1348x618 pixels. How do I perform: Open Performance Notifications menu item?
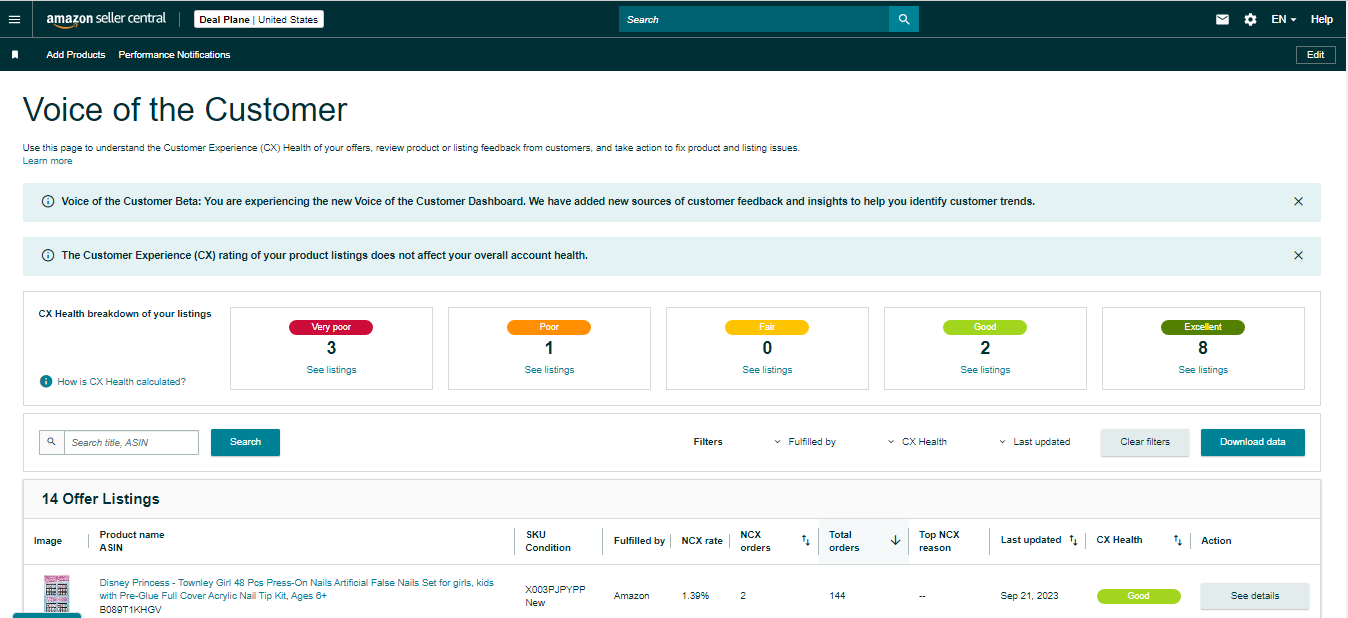[174, 55]
